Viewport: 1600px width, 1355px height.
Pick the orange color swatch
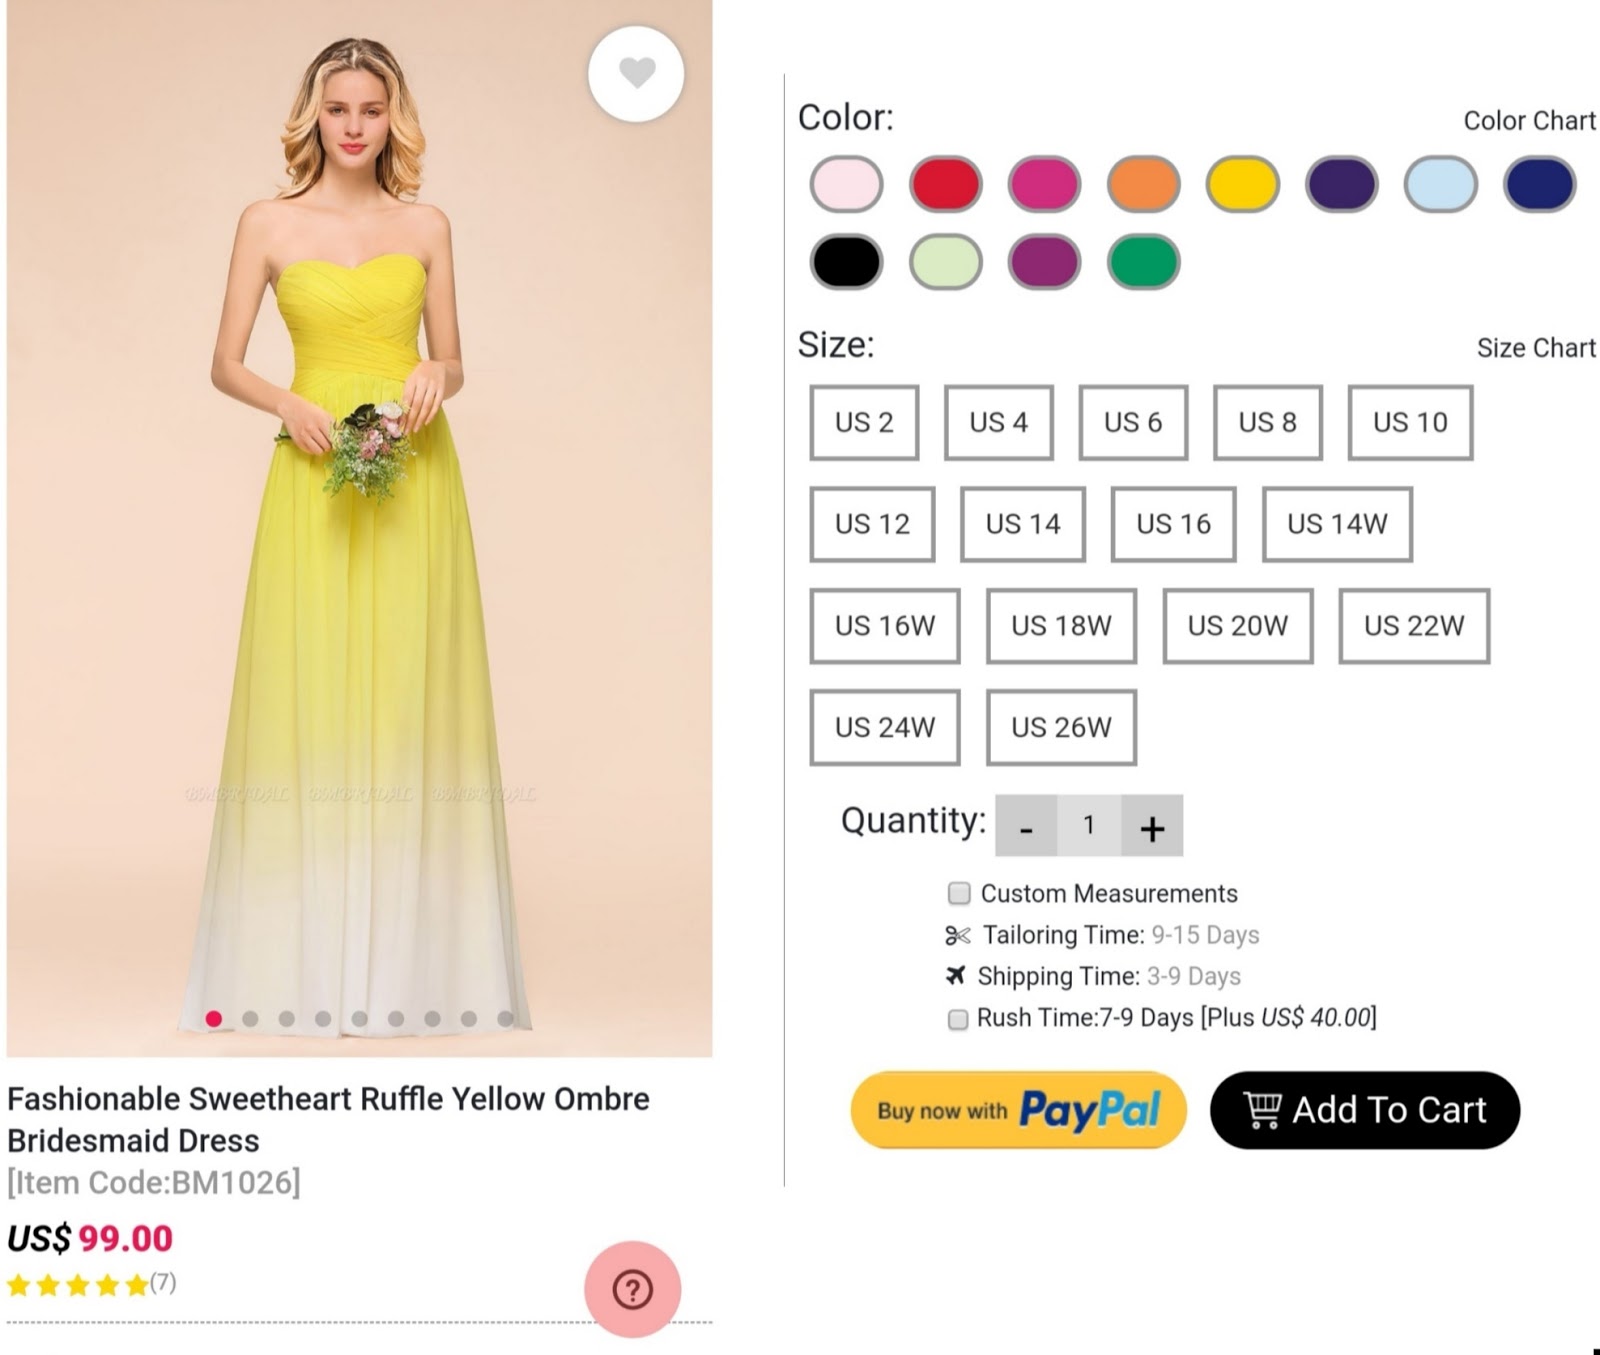click(1143, 184)
